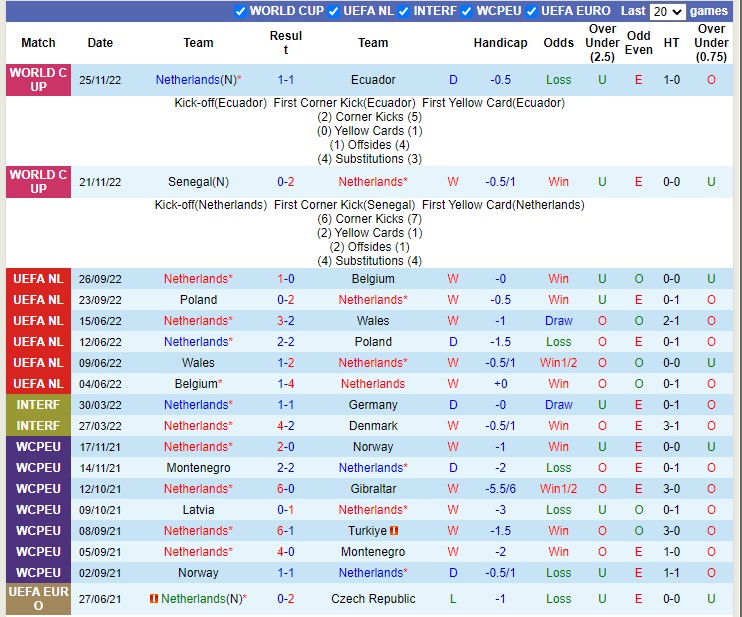742x617 pixels.
Task: Click the Result column header
Action: point(285,43)
